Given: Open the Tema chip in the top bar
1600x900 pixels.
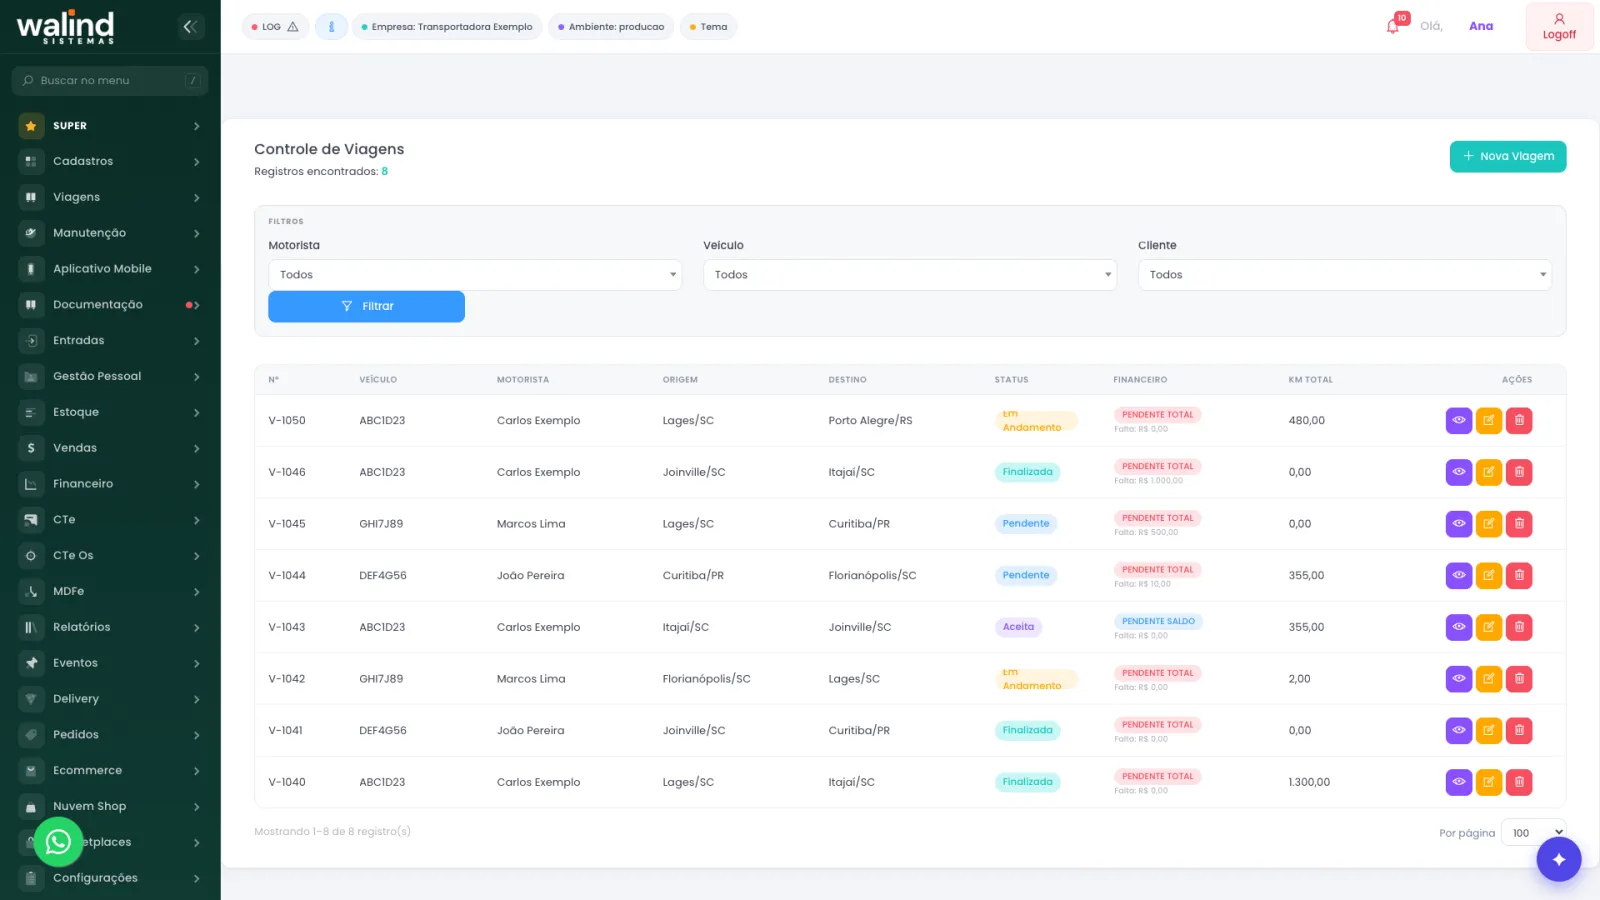Looking at the screenshot, I should (708, 27).
